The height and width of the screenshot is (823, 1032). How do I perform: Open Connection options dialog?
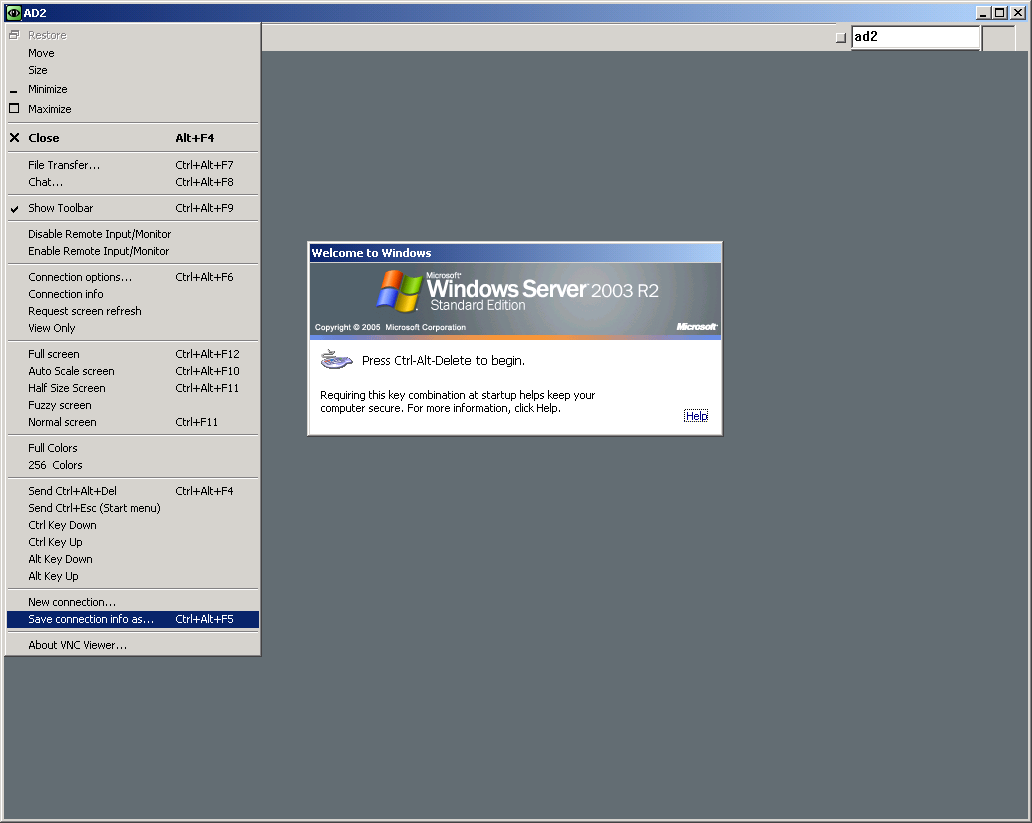[x=80, y=277]
